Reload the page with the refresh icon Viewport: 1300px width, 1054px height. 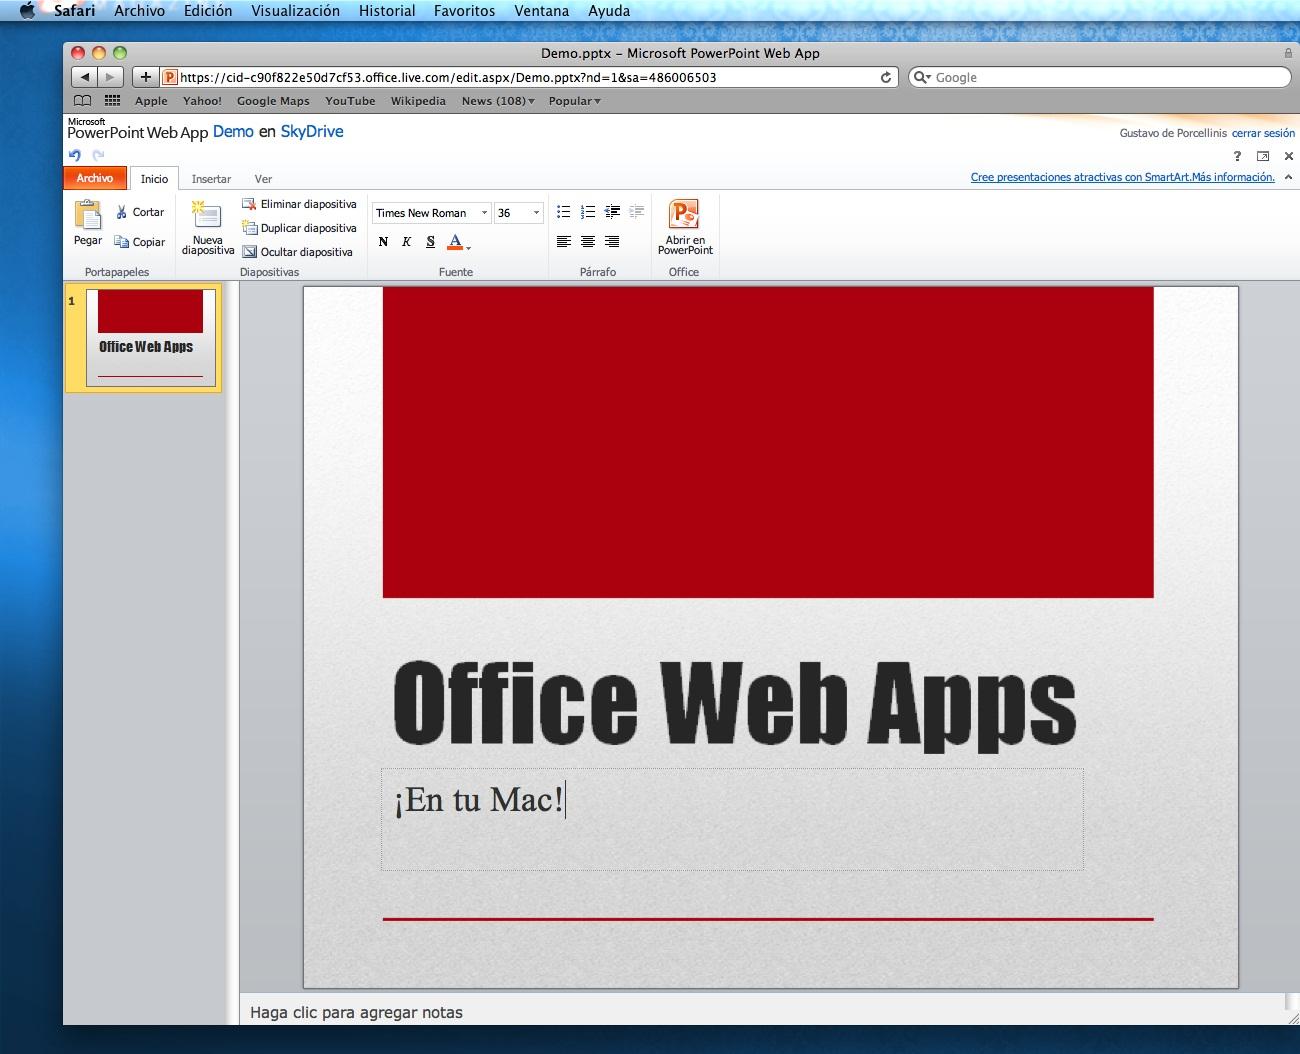pyautogui.click(x=885, y=77)
